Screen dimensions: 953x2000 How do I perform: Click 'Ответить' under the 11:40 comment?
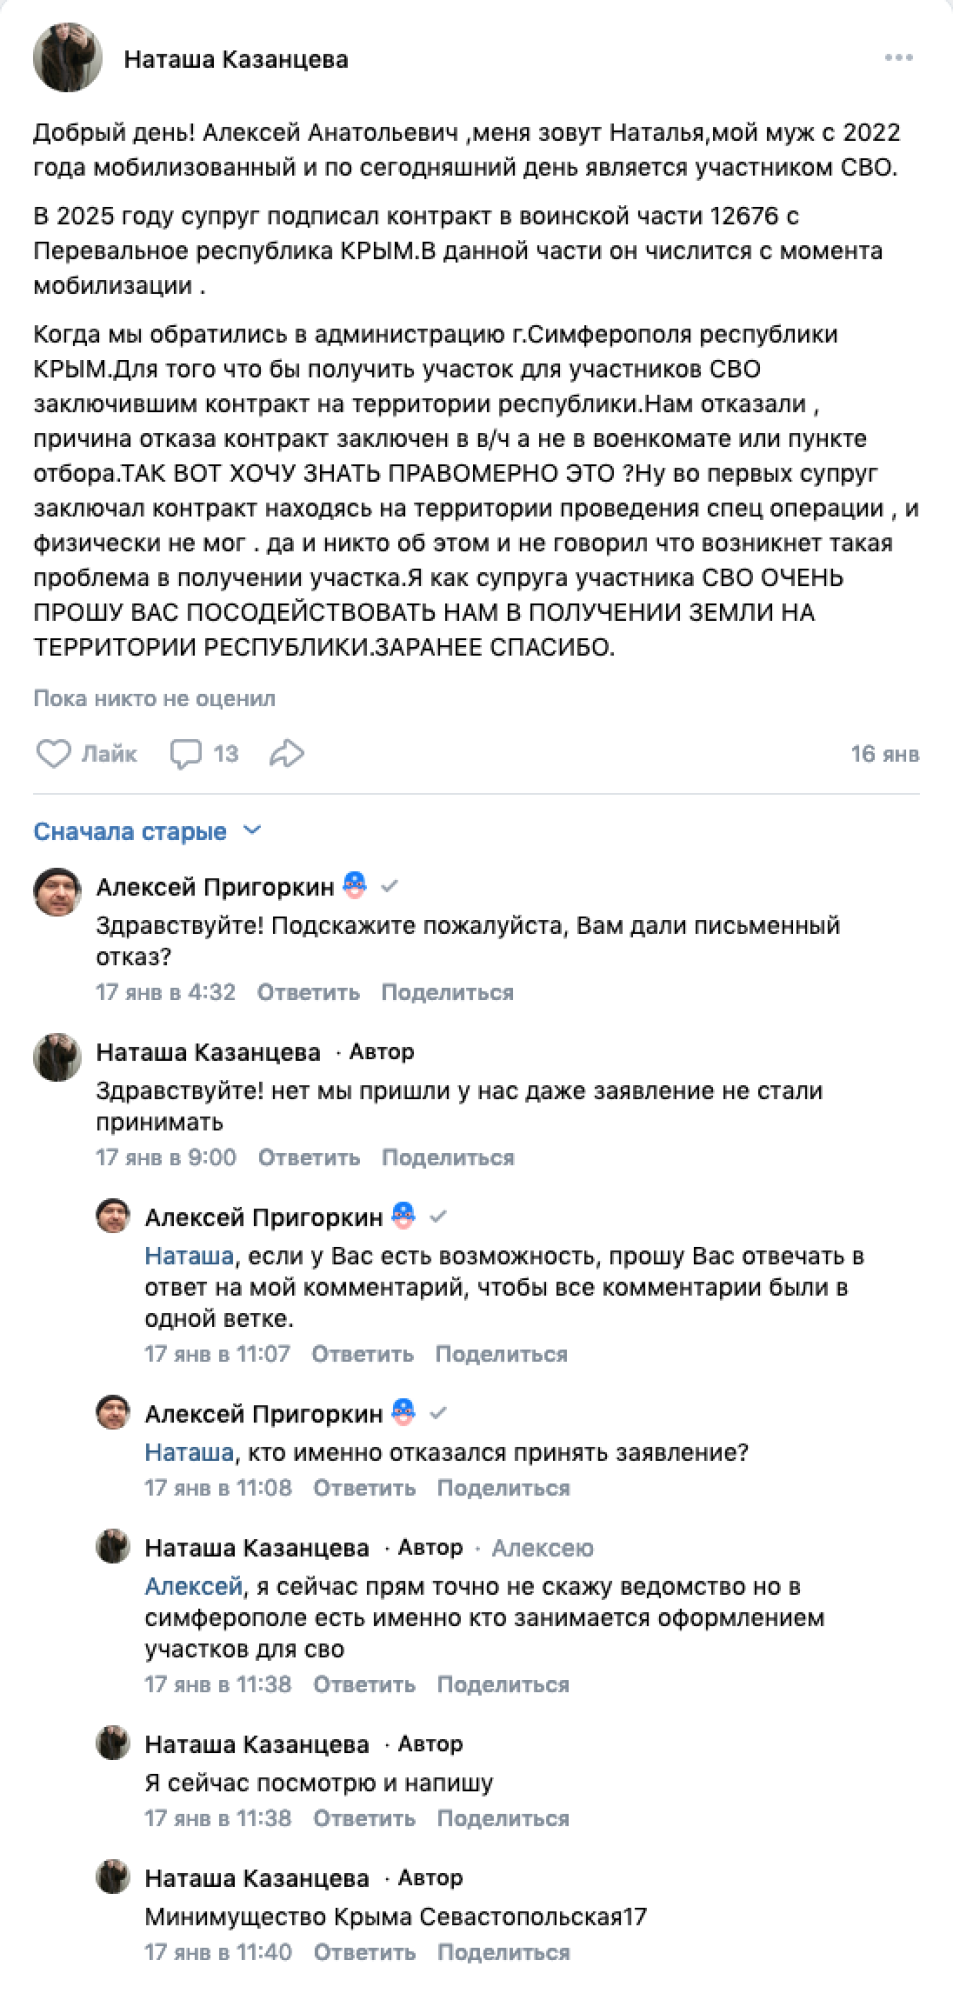364,1953
